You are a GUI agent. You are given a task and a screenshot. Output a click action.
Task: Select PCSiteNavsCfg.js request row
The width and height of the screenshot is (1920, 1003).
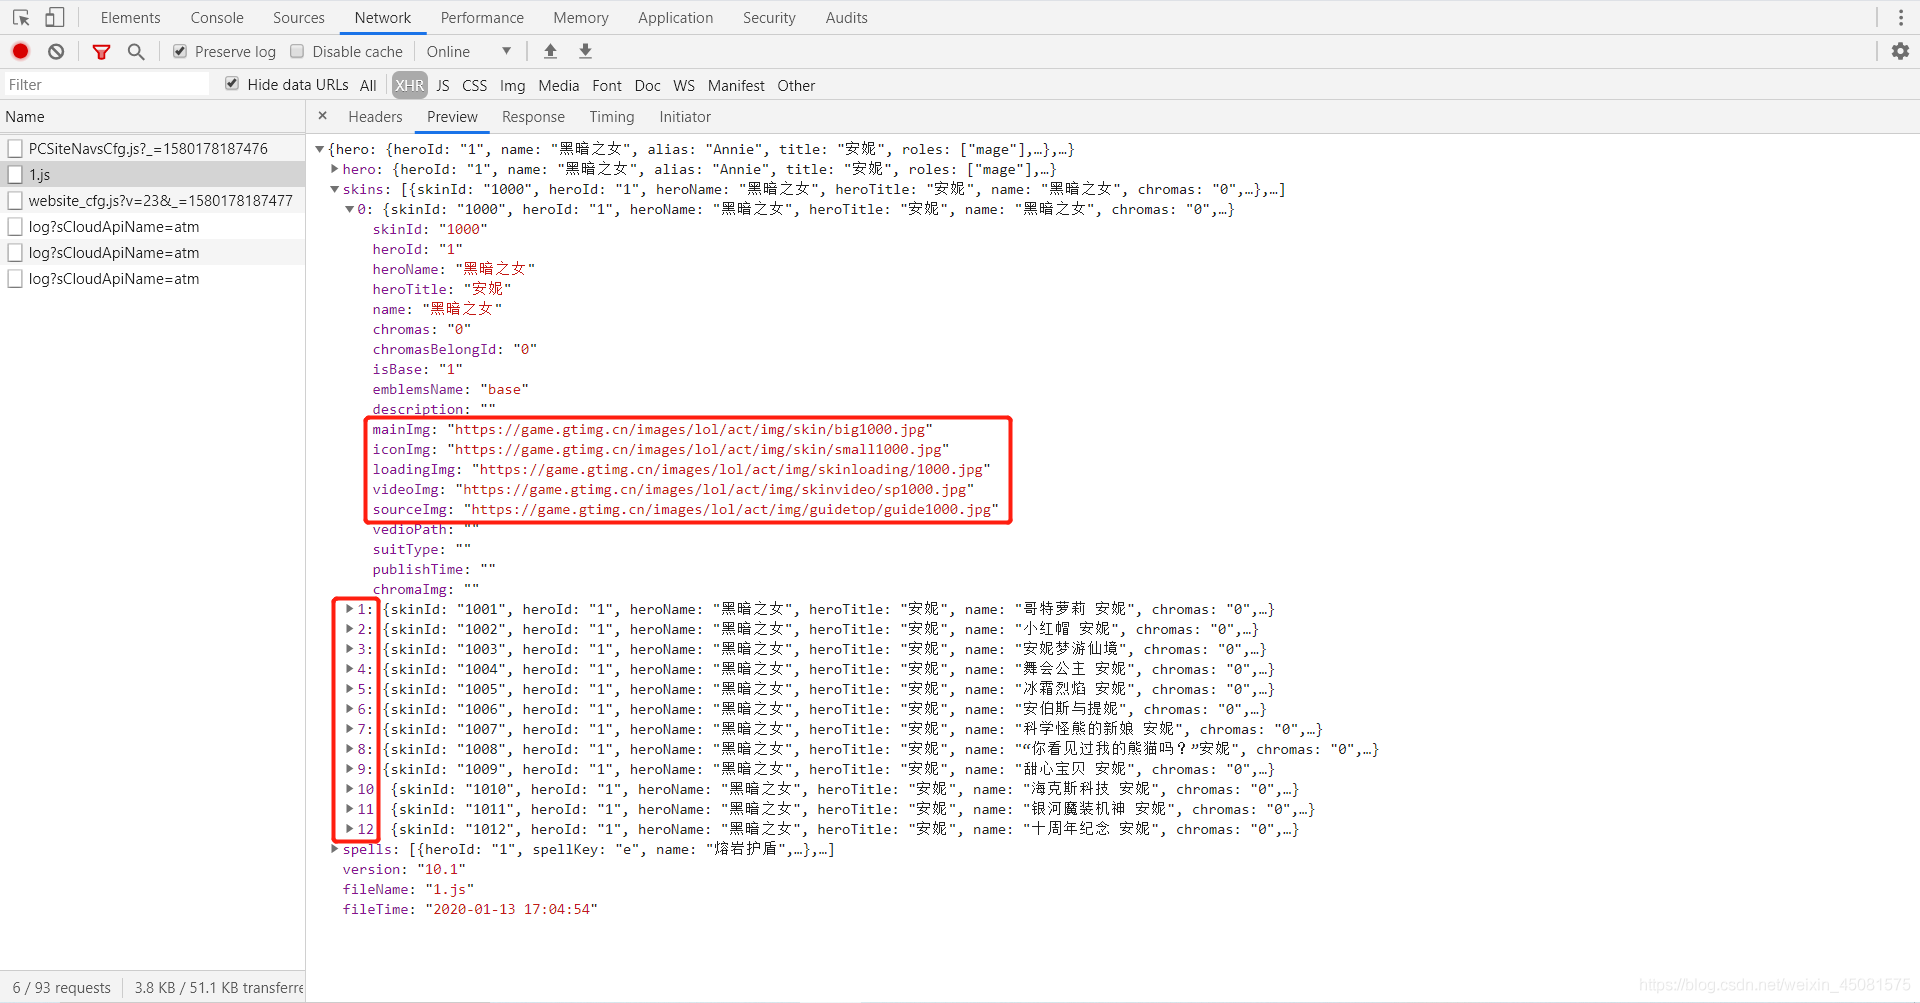pyautogui.click(x=152, y=148)
